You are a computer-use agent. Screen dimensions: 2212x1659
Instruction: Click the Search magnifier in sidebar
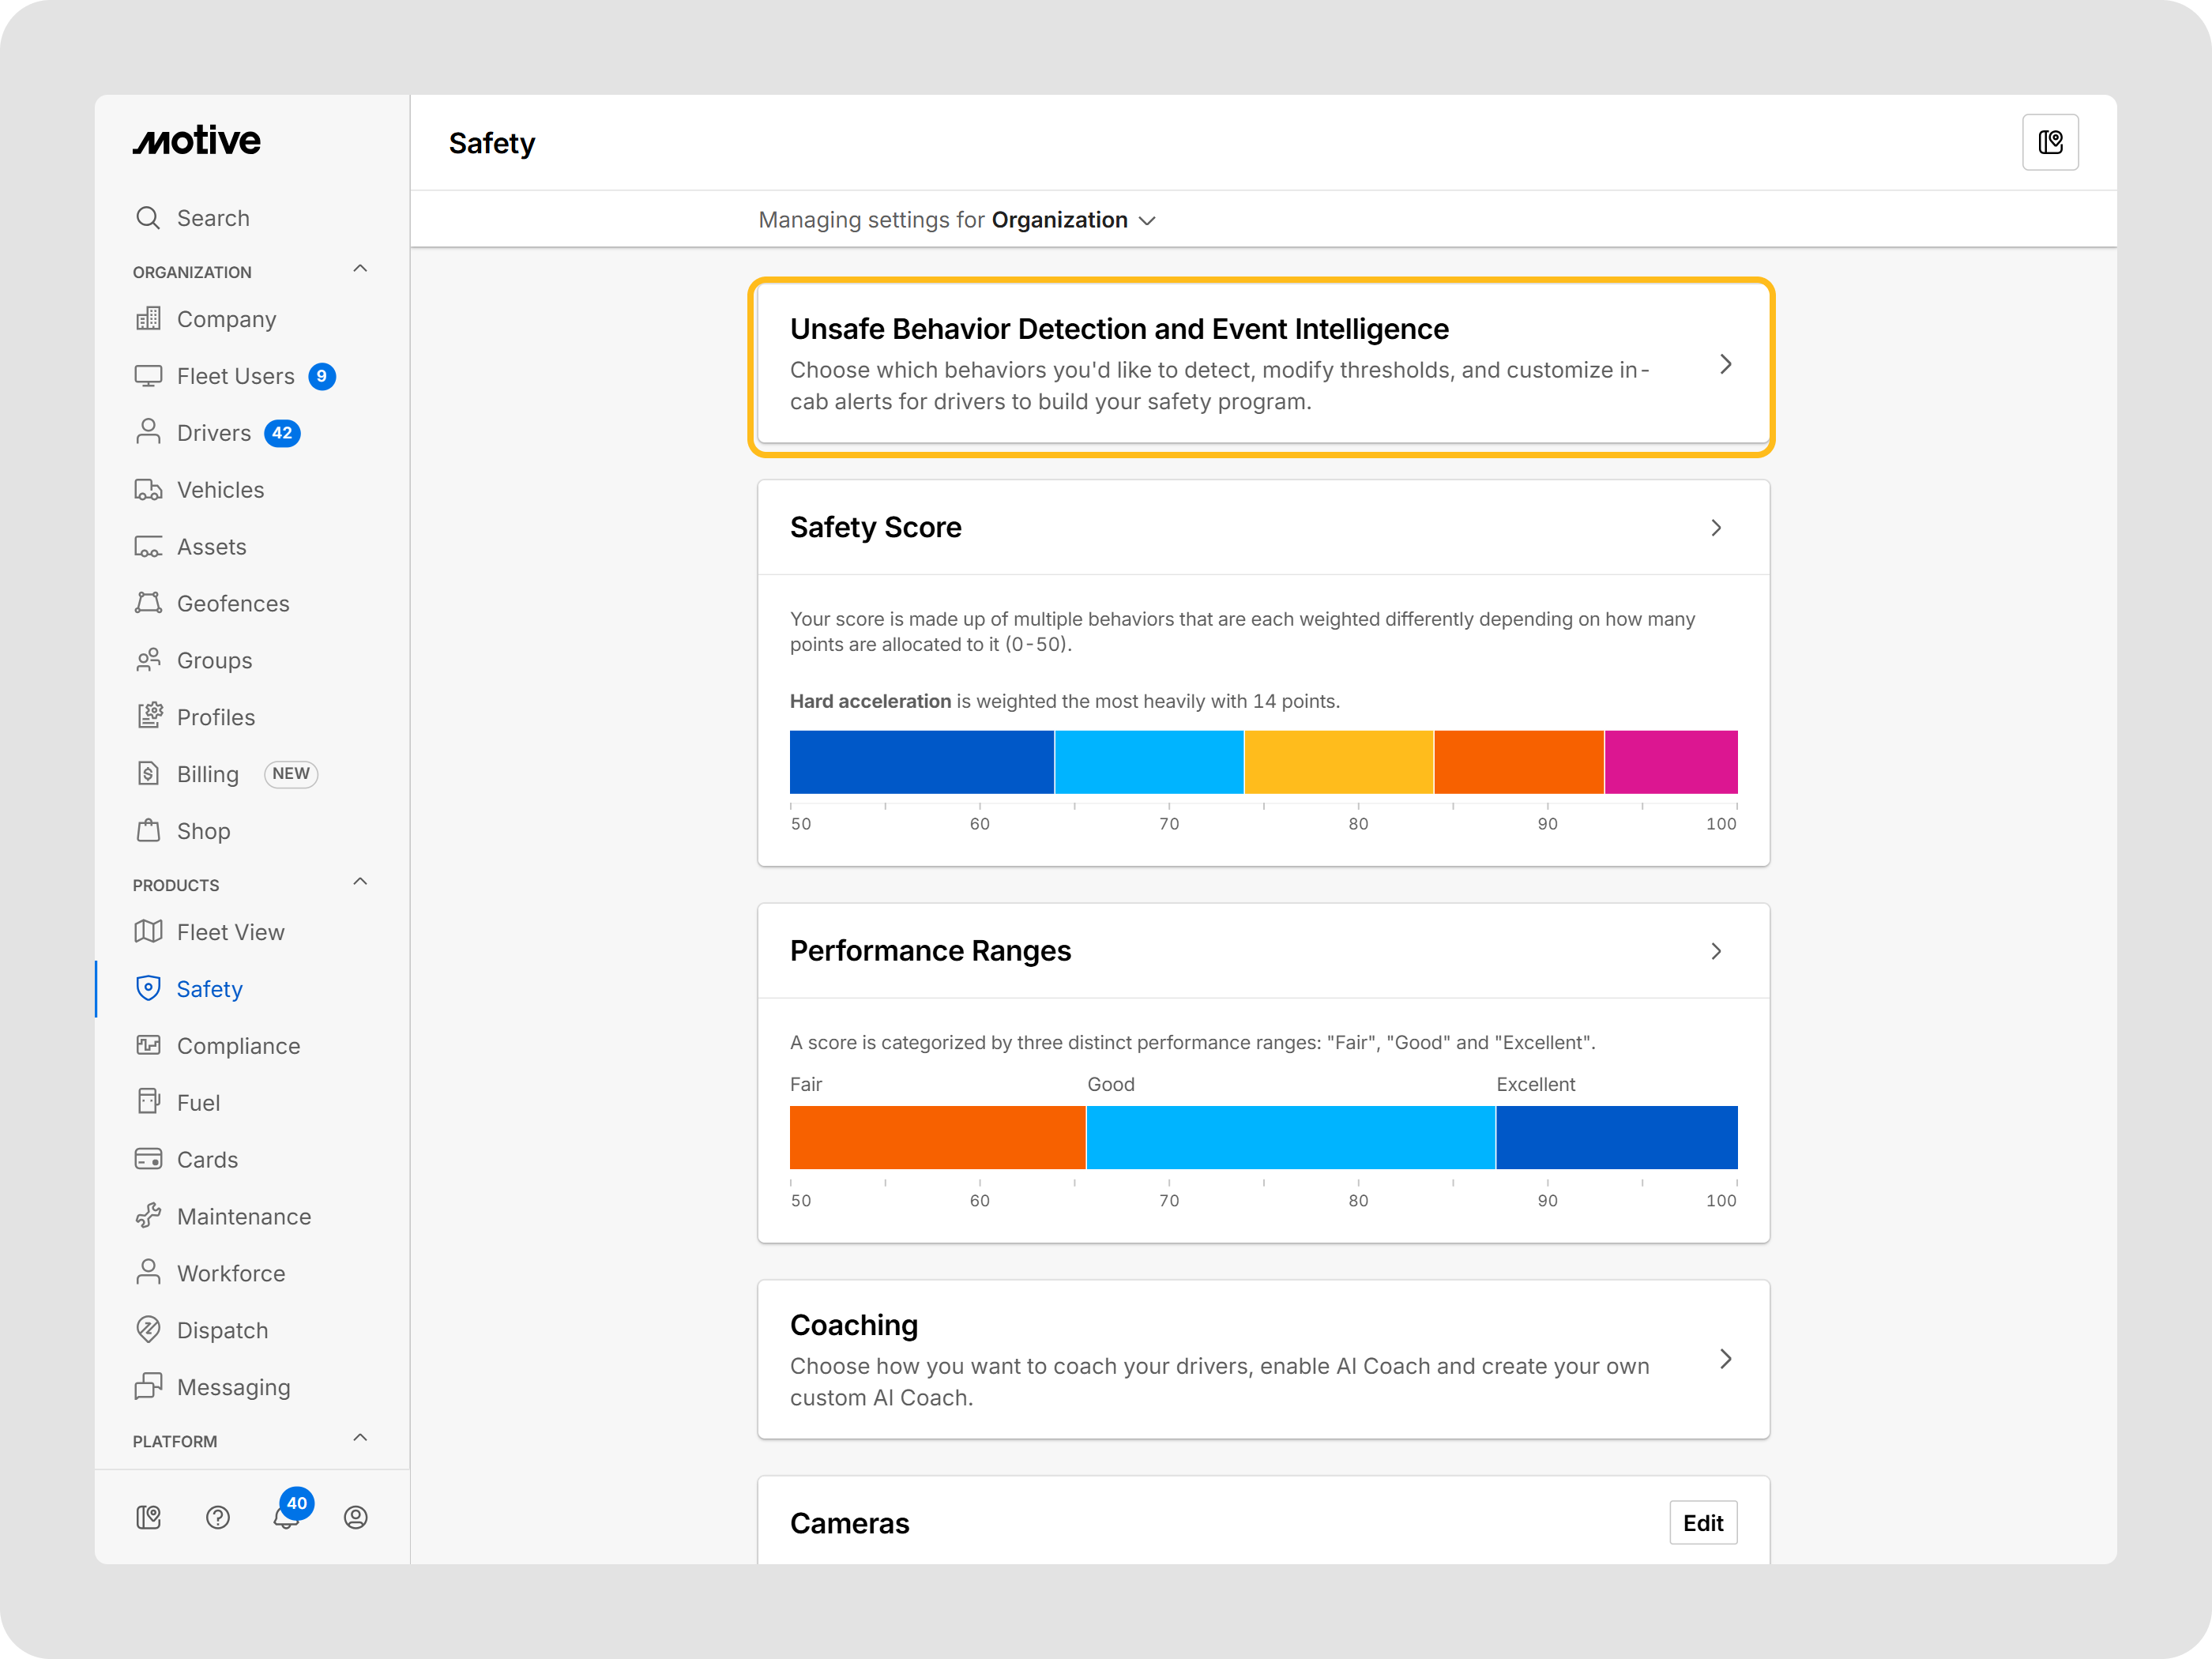pyautogui.click(x=148, y=218)
